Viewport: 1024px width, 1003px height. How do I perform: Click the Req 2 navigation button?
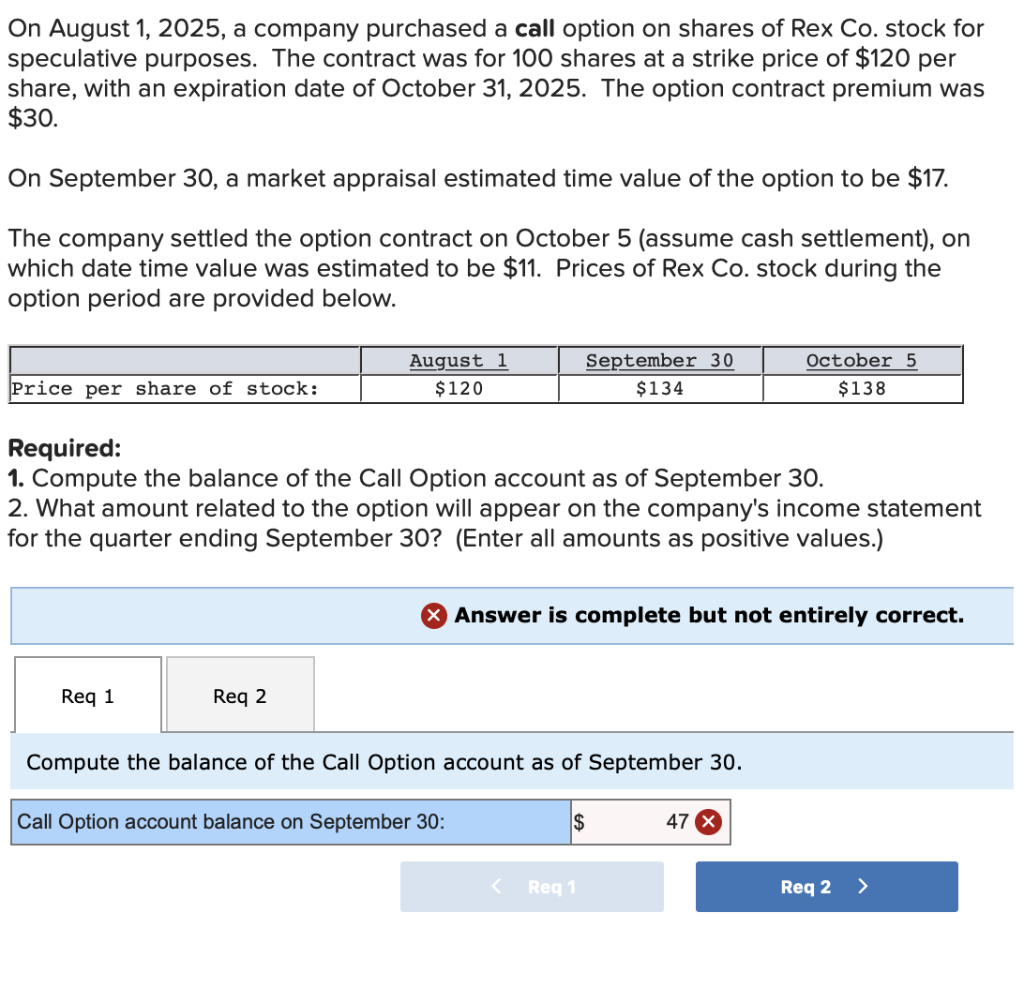[x=826, y=886]
